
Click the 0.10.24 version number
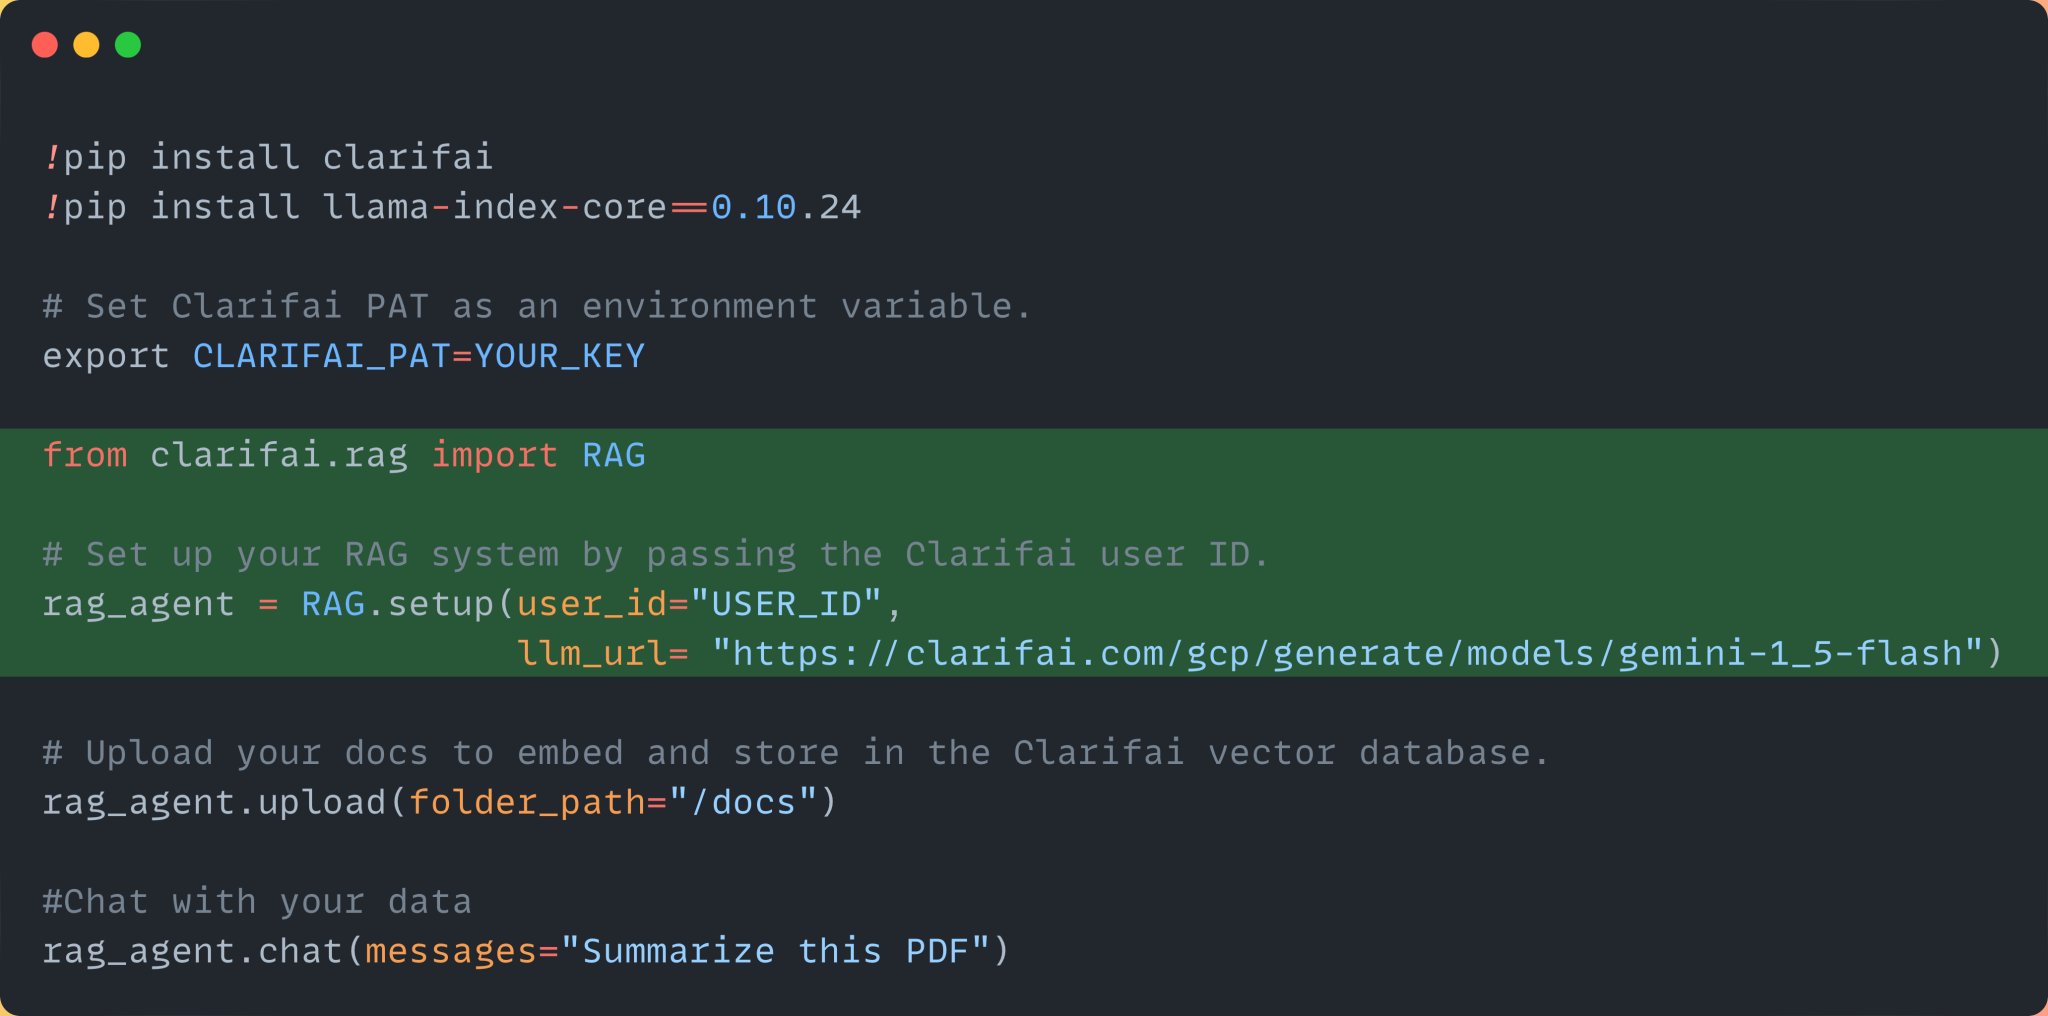coord(786,207)
